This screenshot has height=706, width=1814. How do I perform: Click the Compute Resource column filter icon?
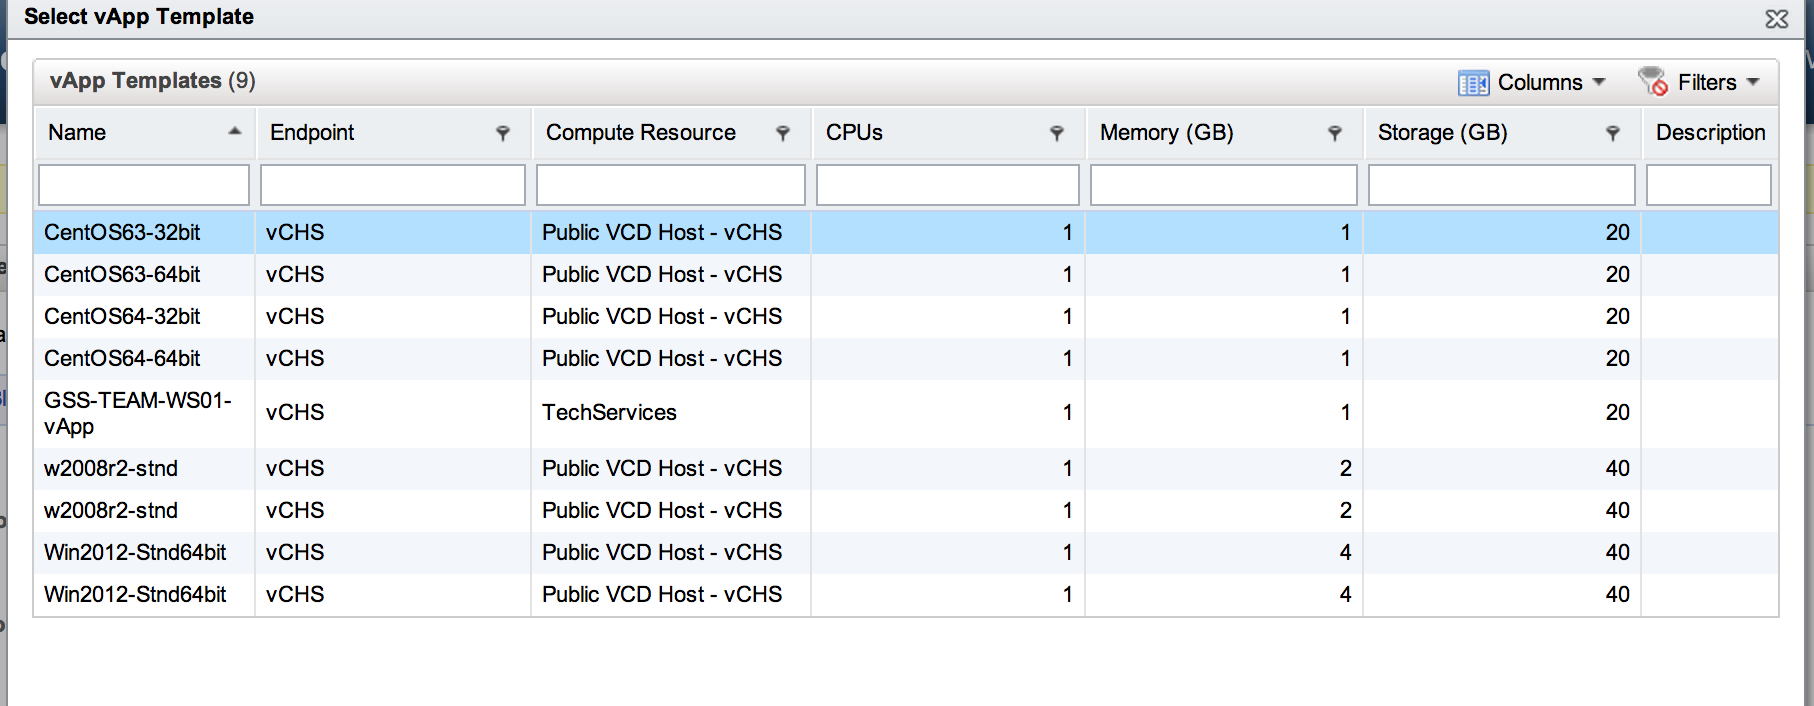[x=783, y=133]
